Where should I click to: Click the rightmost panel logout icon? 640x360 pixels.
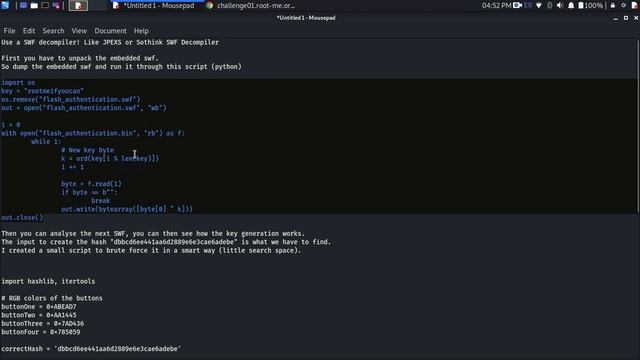(635, 5)
